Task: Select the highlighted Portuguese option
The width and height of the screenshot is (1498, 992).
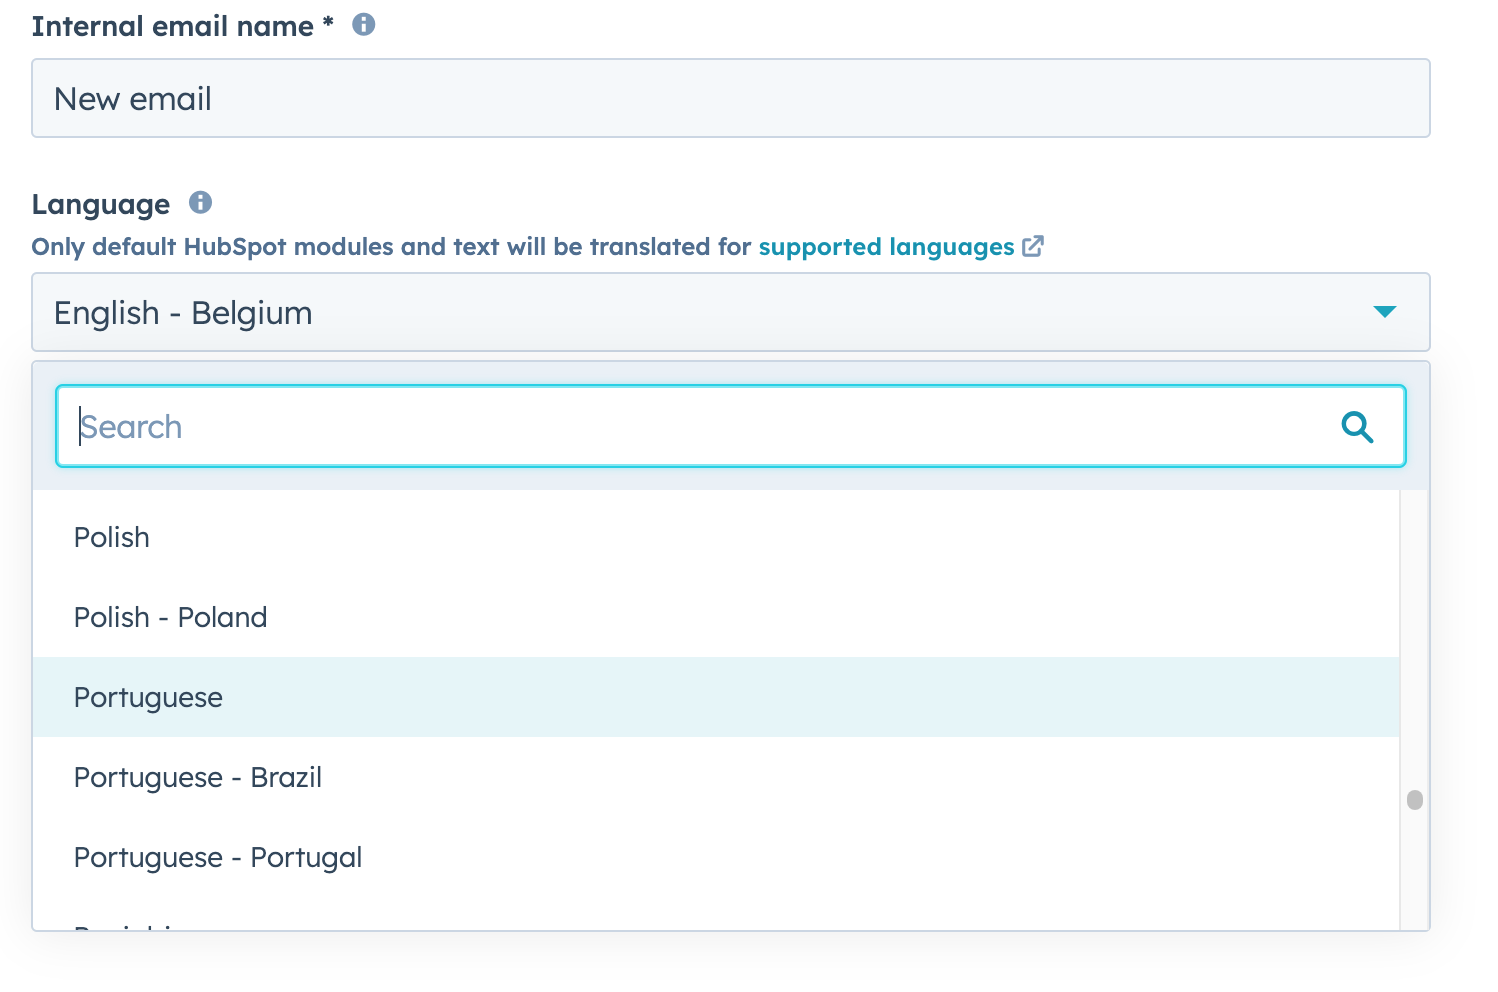Action: [149, 697]
